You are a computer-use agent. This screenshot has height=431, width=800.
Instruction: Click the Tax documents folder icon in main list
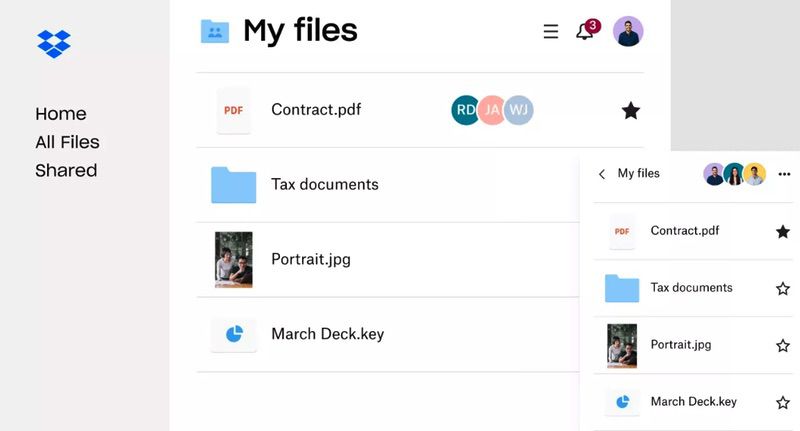(234, 185)
